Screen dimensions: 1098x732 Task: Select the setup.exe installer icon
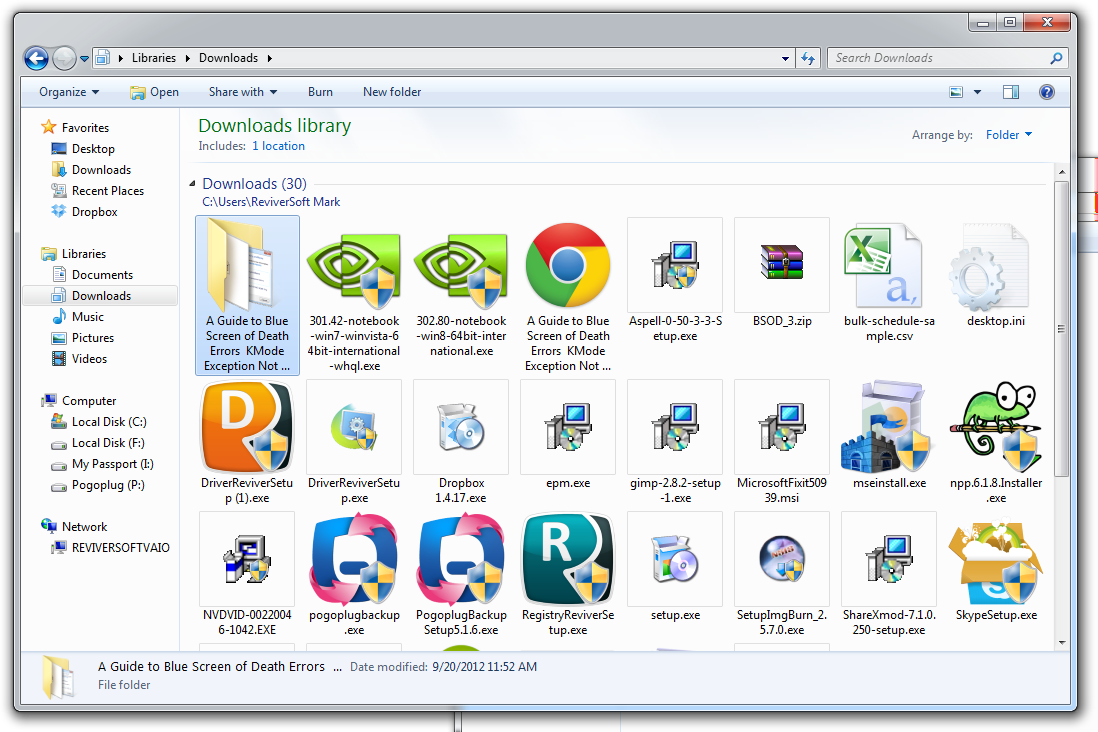pyautogui.click(x=675, y=559)
